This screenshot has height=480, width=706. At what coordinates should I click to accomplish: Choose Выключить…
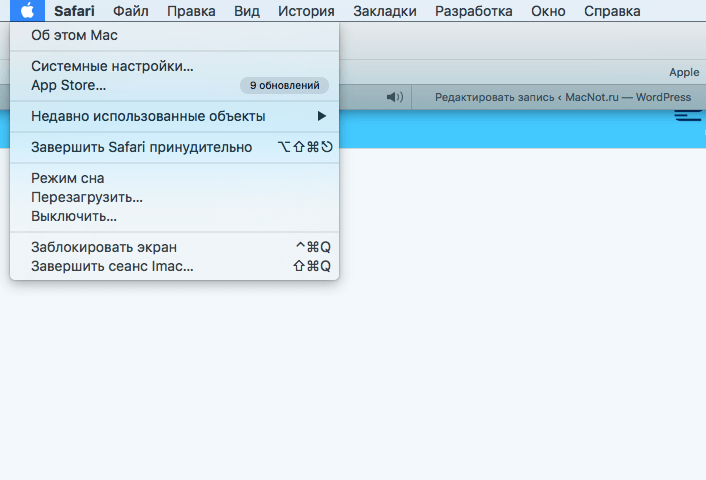pos(174,216)
